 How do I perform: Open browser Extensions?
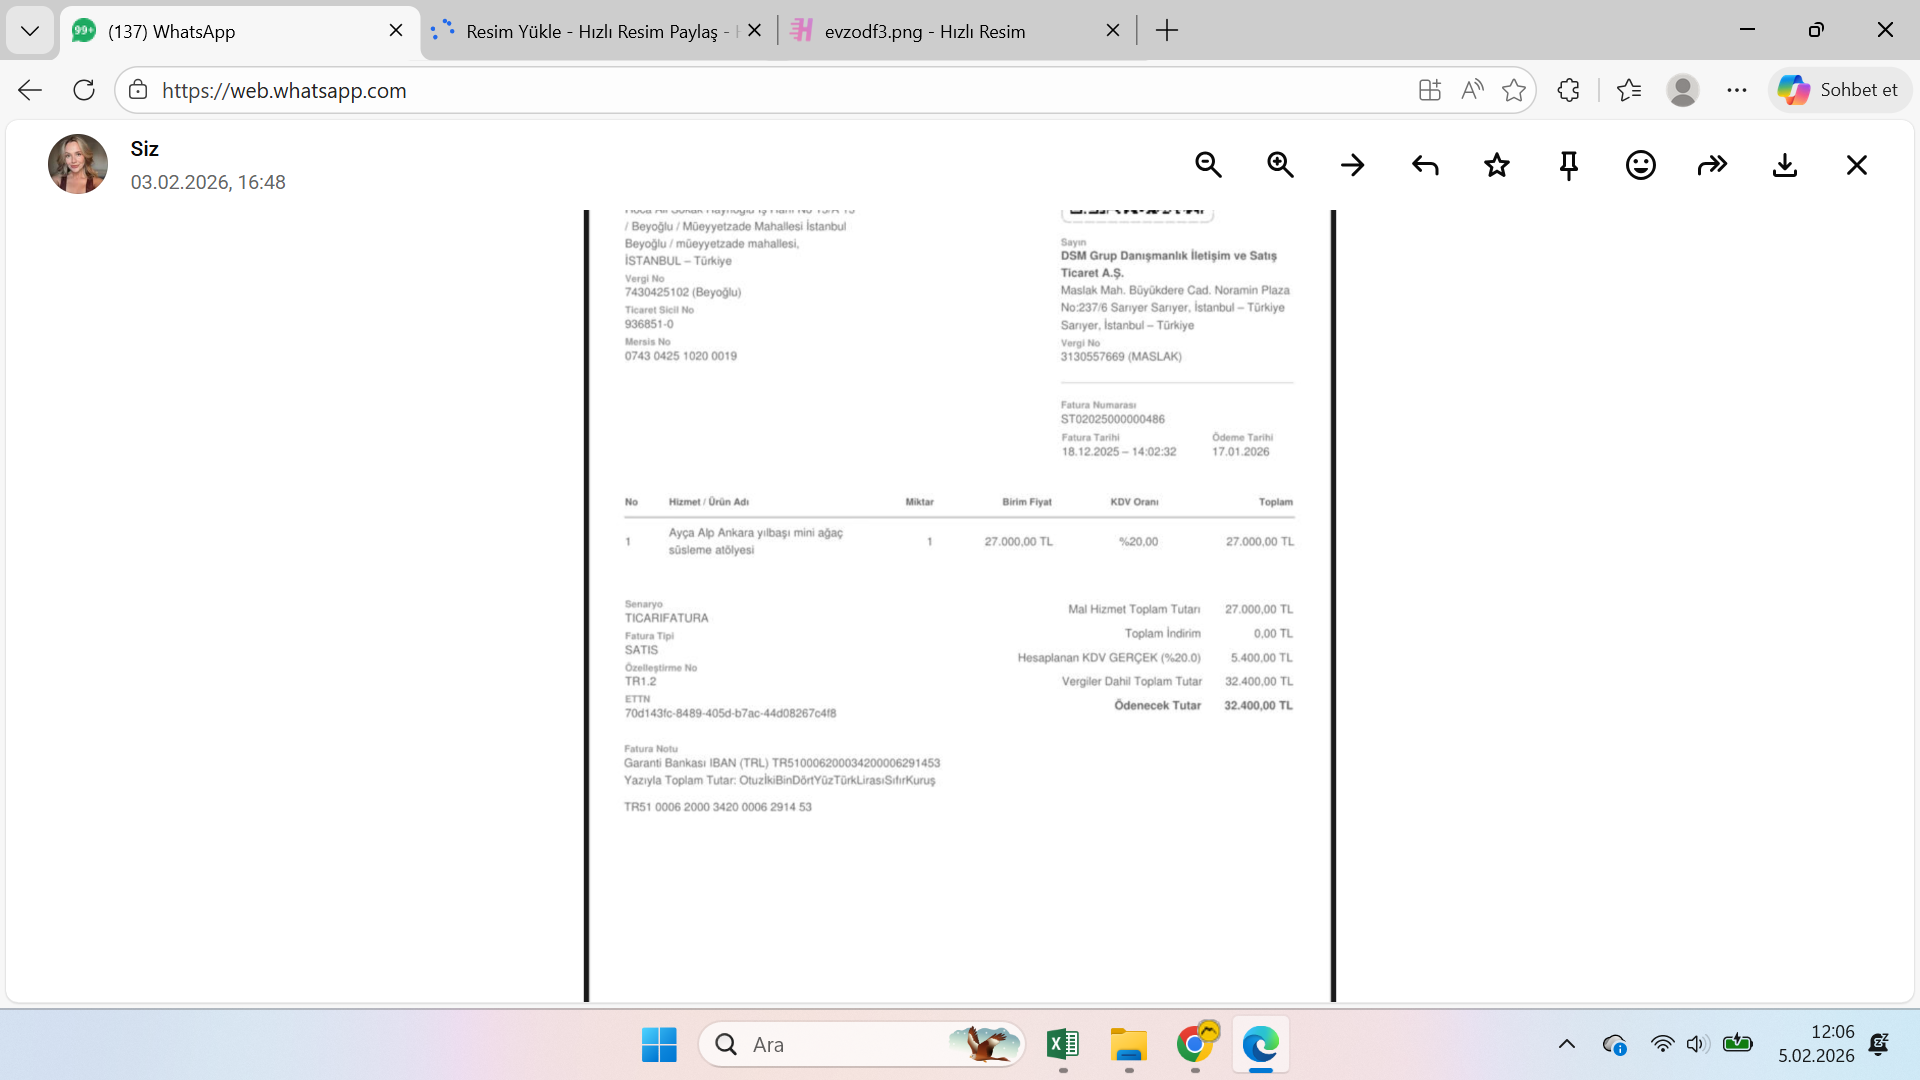click(1568, 90)
